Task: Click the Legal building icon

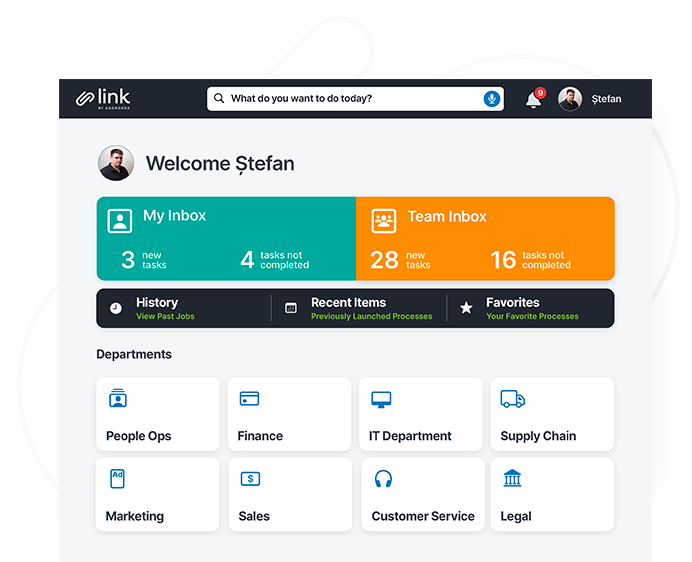Action: 513,479
